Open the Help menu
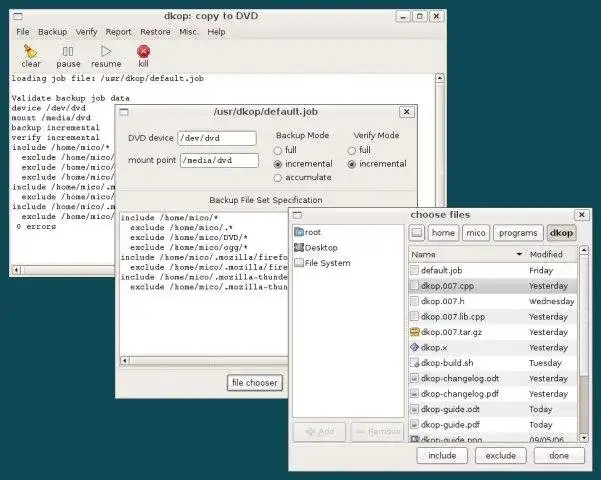This screenshot has width=601, height=480. (x=216, y=32)
